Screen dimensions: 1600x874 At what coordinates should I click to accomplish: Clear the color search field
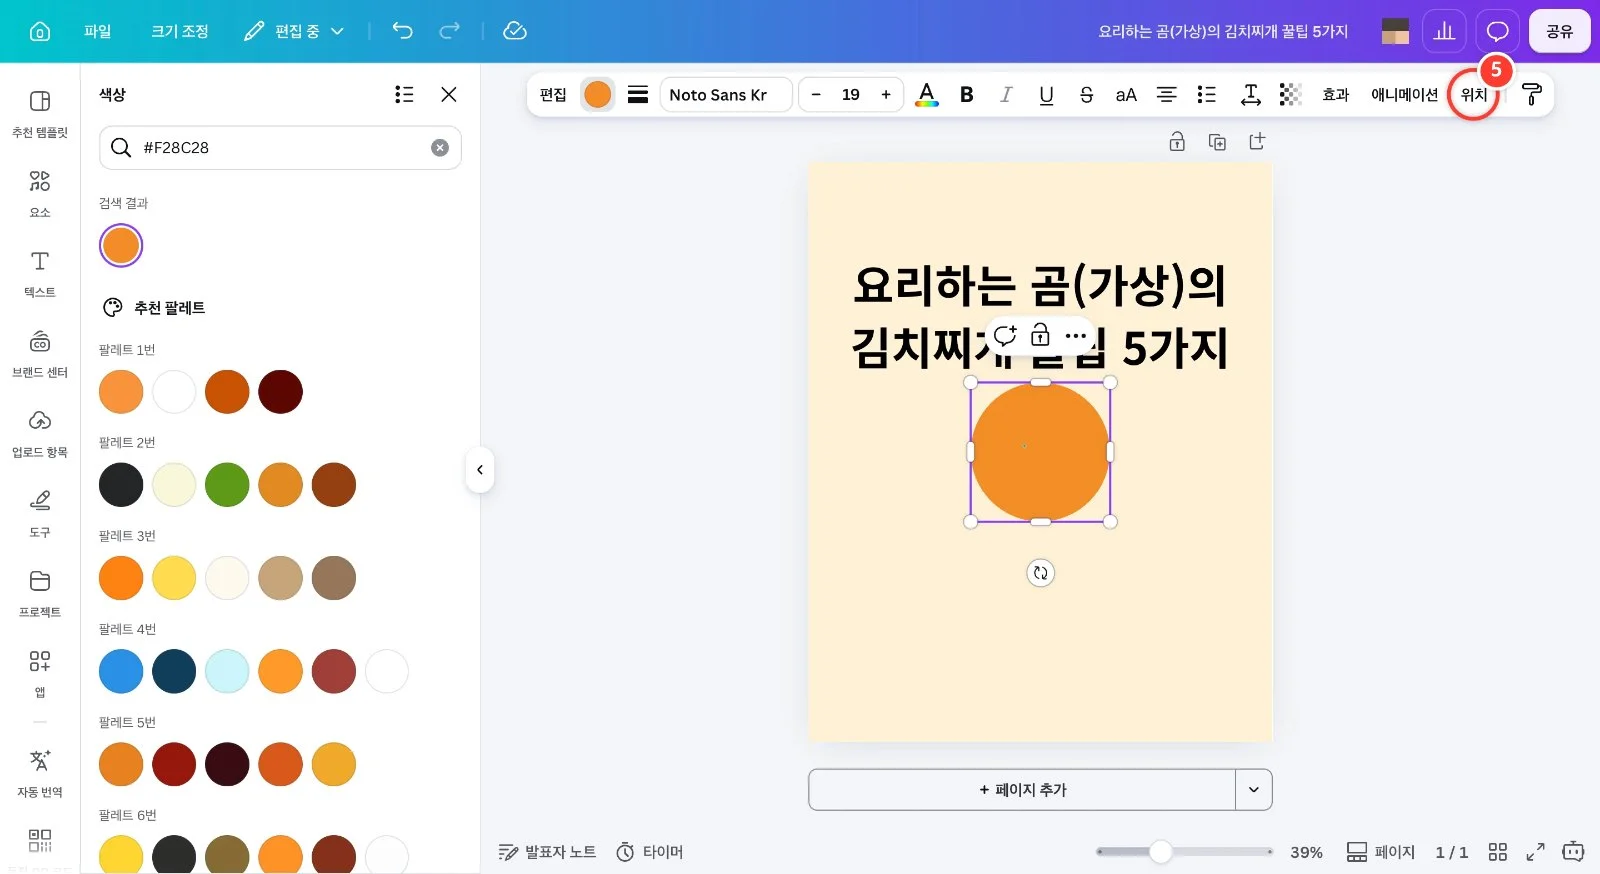(x=440, y=148)
